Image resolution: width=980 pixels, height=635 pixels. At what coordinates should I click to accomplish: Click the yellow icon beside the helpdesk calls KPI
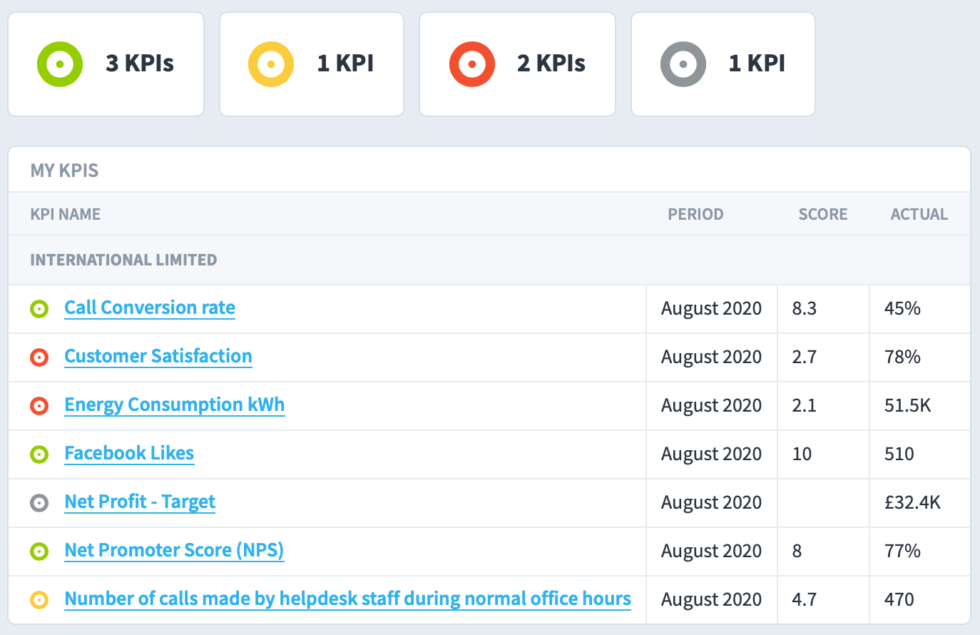pyautogui.click(x=38, y=599)
